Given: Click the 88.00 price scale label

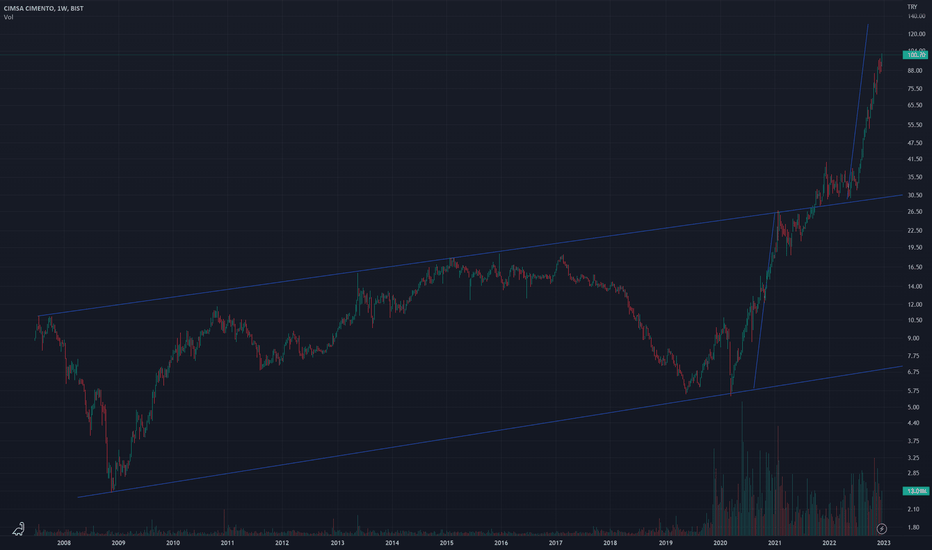Looking at the screenshot, I should [x=915, y=71].
